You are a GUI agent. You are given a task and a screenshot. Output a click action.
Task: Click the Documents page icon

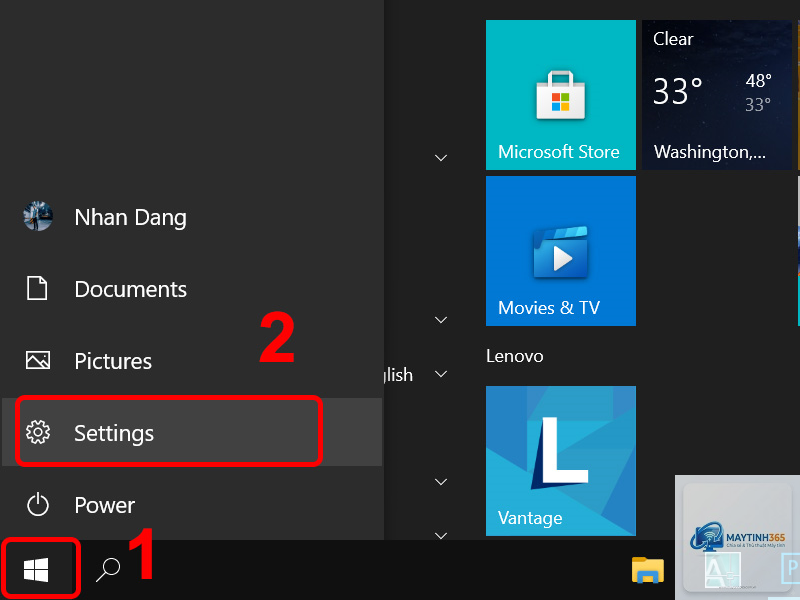[x=37, y=288]
